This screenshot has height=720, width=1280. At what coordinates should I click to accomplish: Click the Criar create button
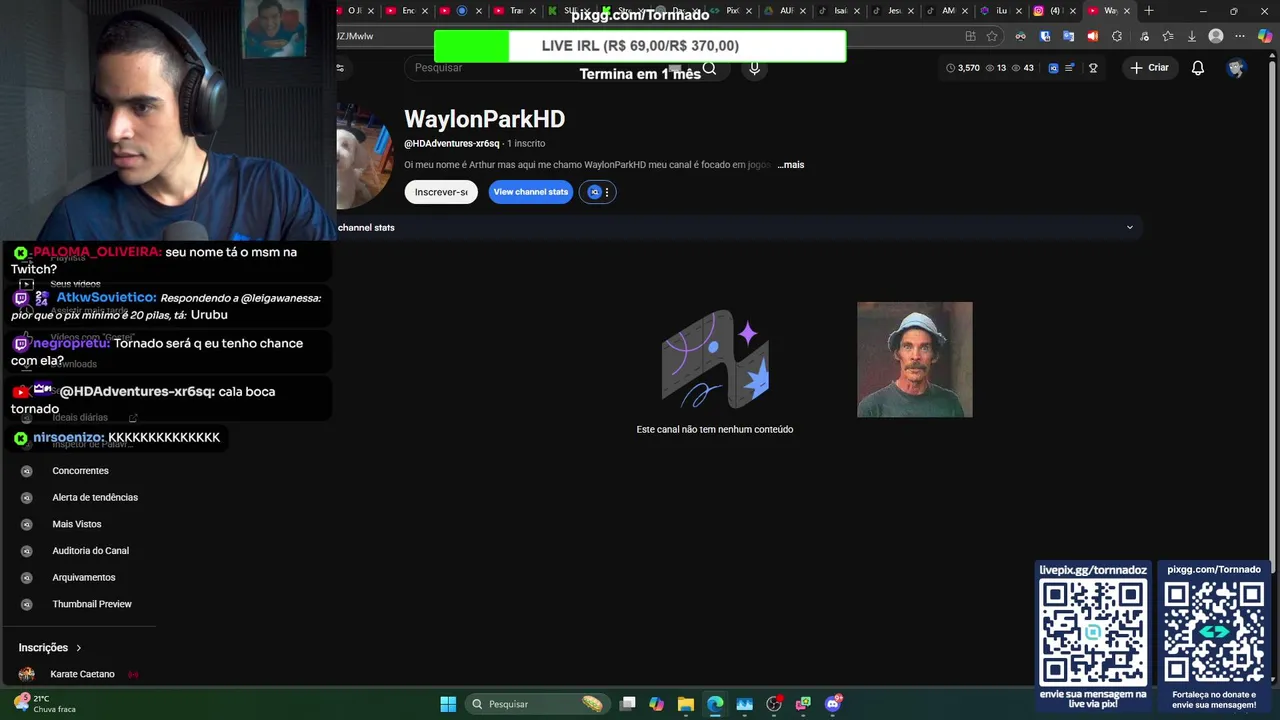[1149, 68]
